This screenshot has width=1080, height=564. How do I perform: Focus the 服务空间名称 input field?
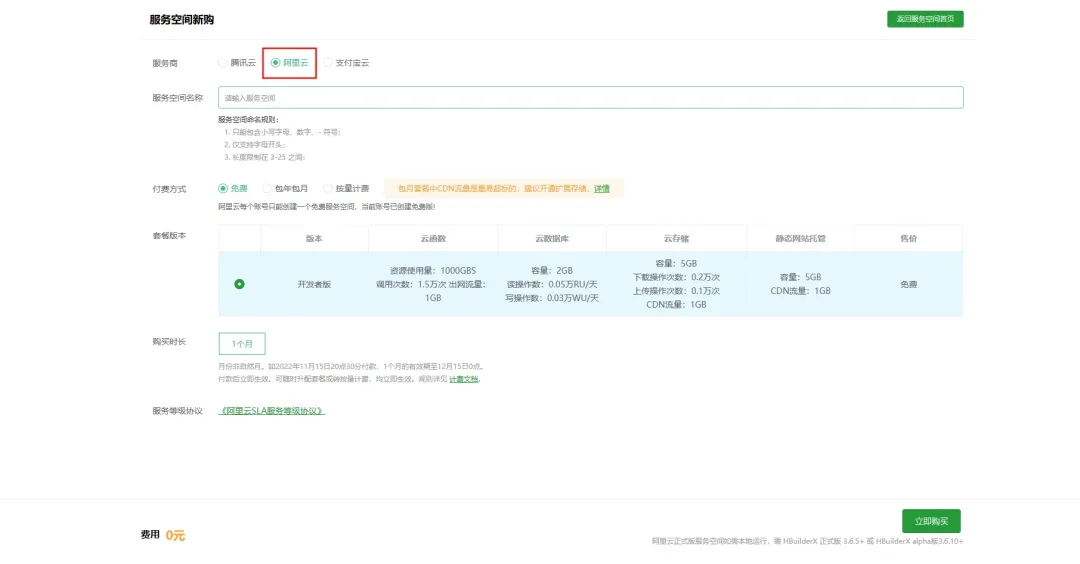tap(590, 98)
